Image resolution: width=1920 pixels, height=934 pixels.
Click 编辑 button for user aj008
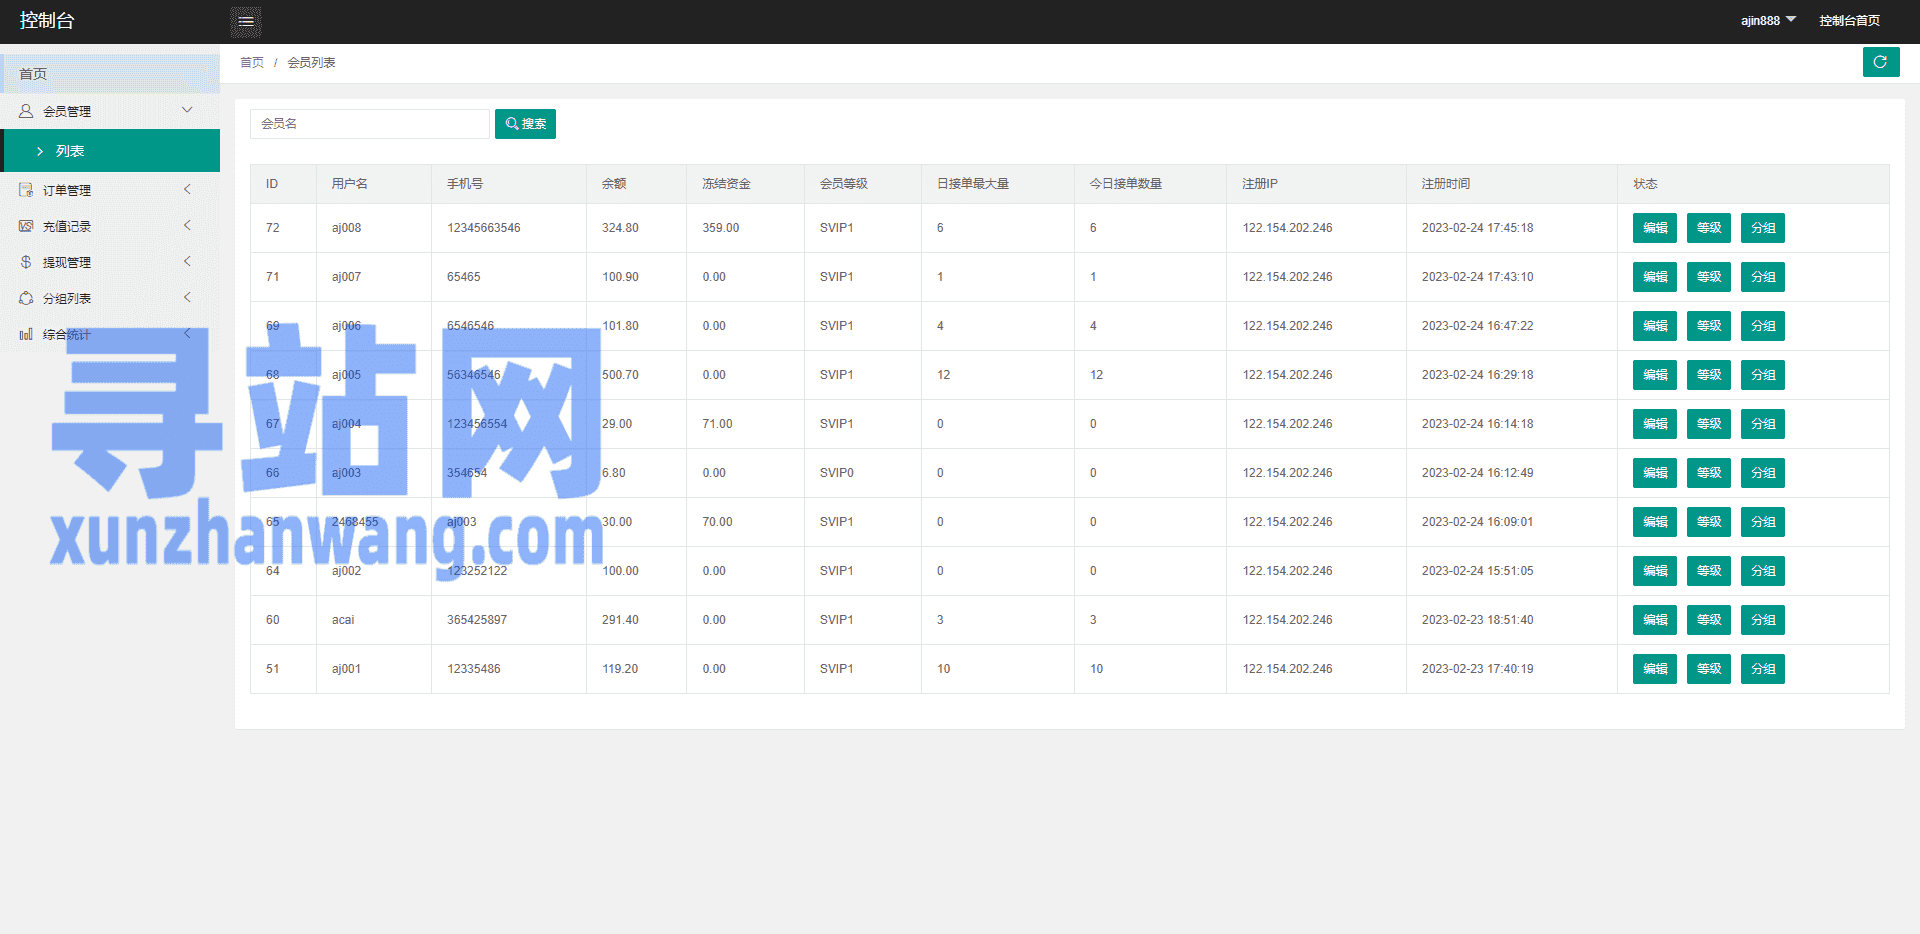click(x=1654, y=228)
